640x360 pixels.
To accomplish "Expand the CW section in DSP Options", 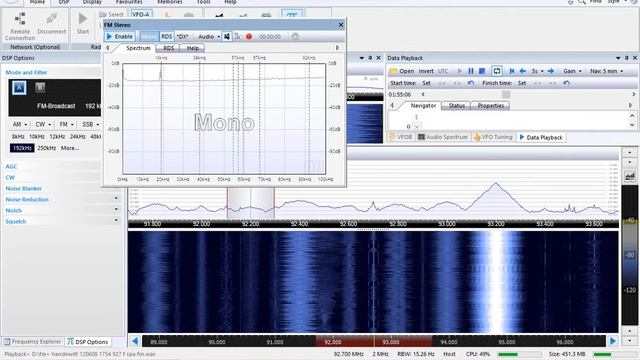I will point(10,178).
